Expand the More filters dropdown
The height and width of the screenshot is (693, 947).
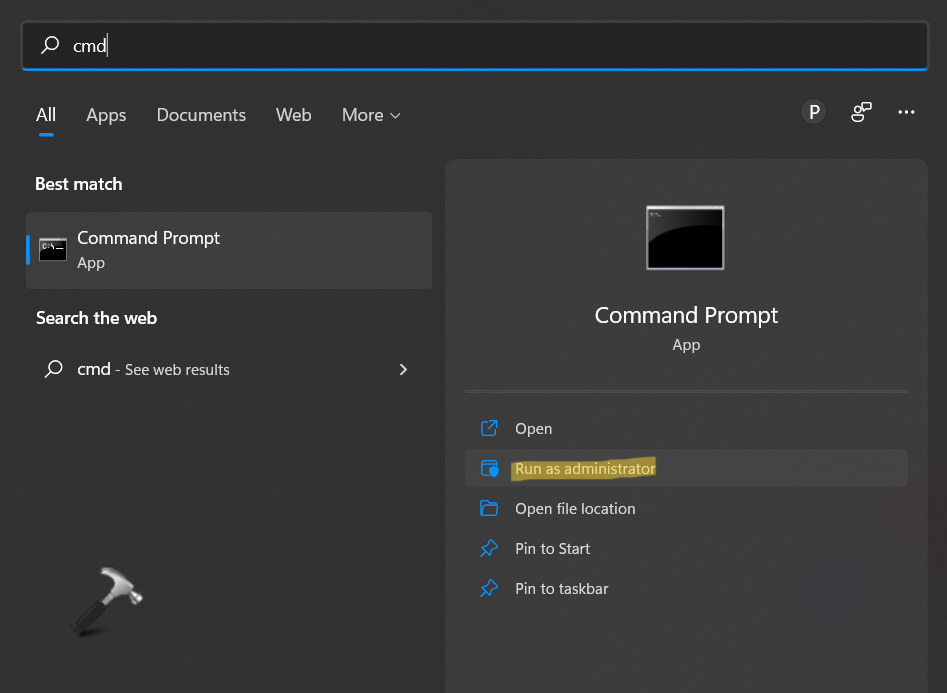click(x=371, y=115)
